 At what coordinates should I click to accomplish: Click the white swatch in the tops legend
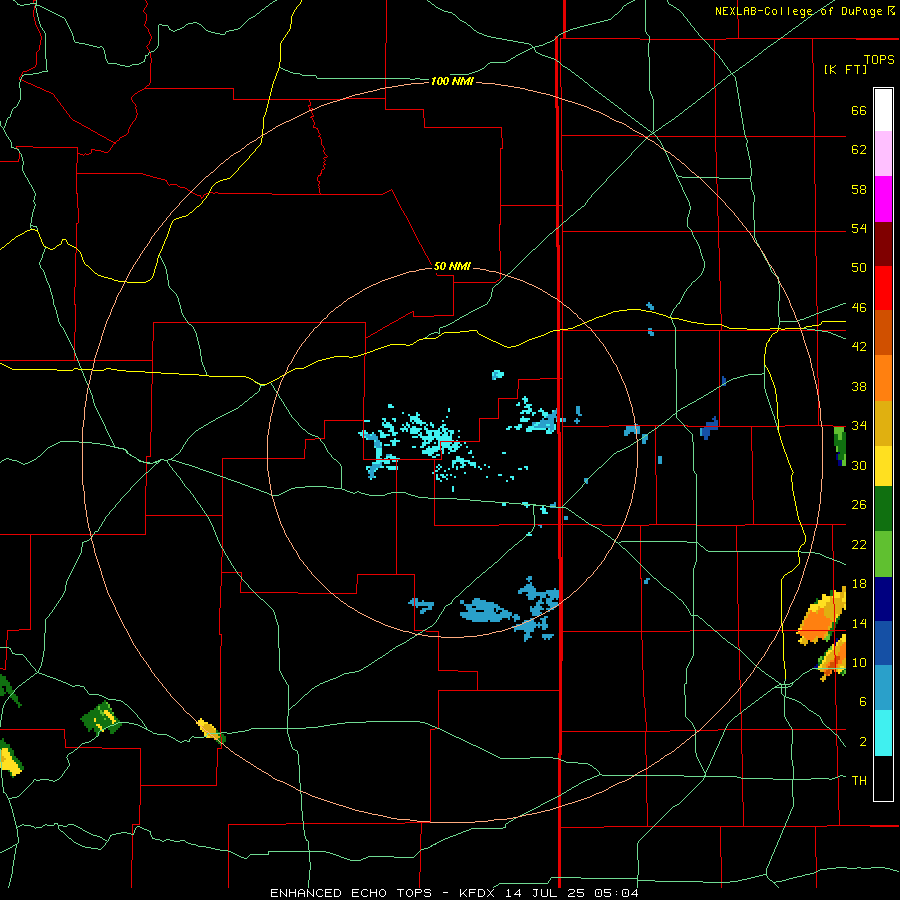[x=883, y=110]
